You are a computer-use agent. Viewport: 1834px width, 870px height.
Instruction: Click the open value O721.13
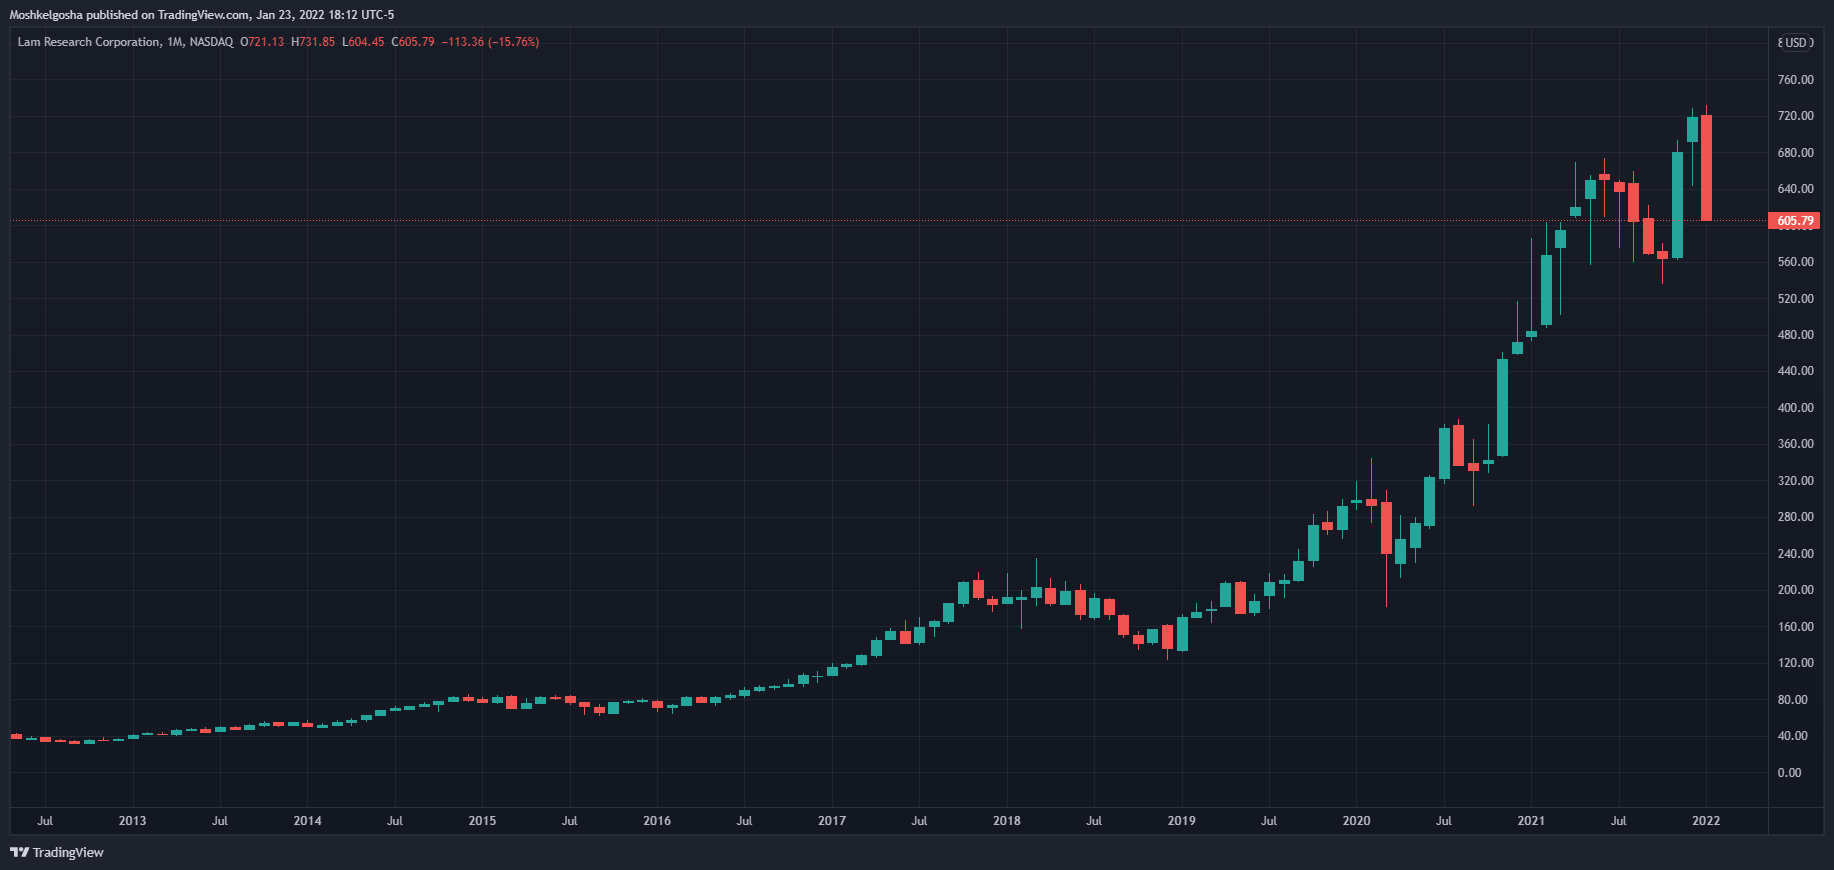(262, 42)
